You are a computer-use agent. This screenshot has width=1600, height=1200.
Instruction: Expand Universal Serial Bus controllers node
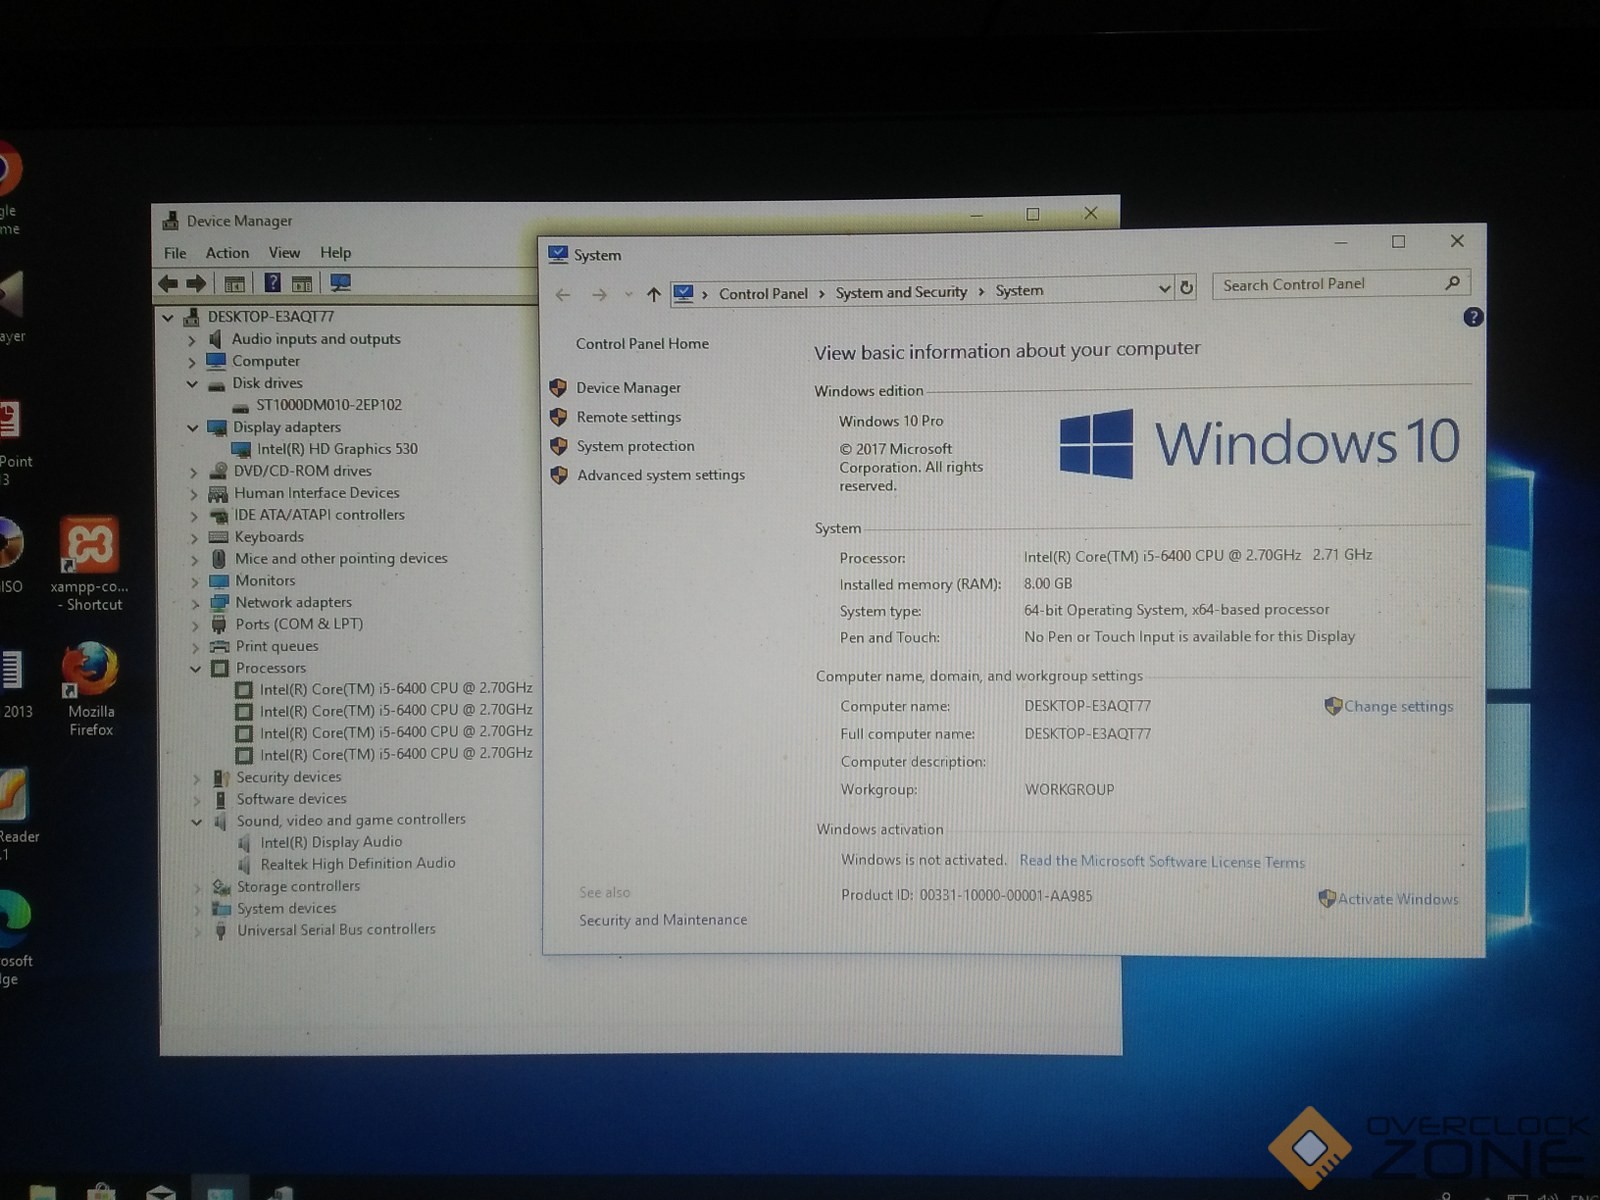click(x=197, y=931)
